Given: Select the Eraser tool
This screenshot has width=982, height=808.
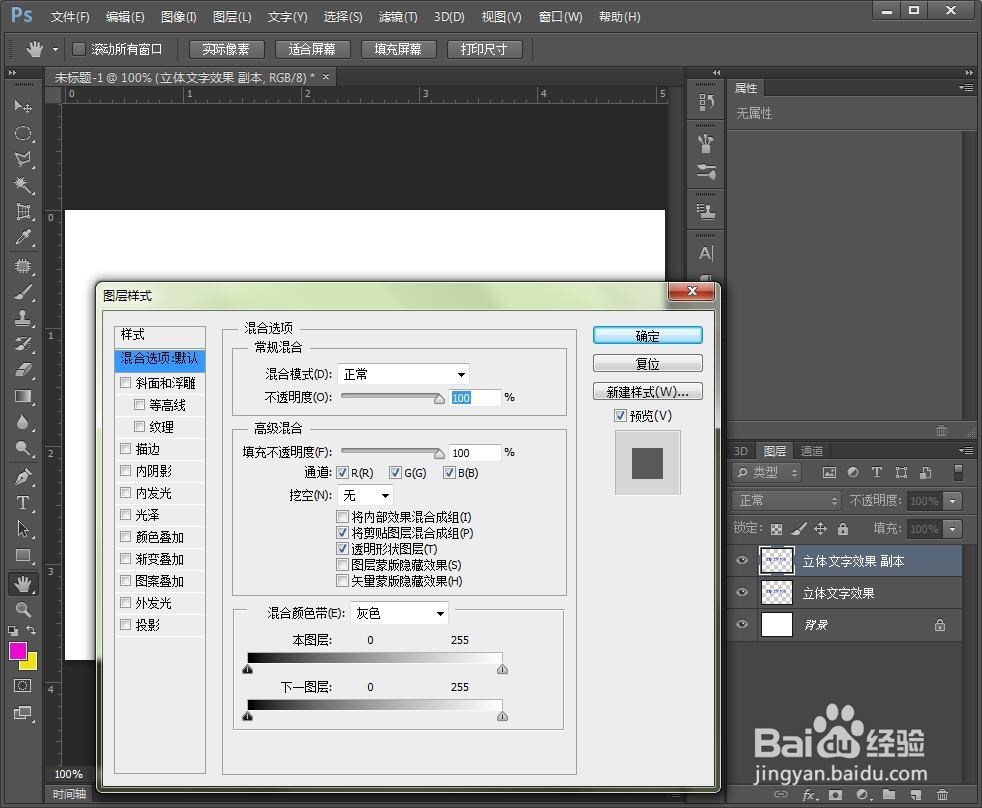Looking at the screenshot, I should click(22, 371).
